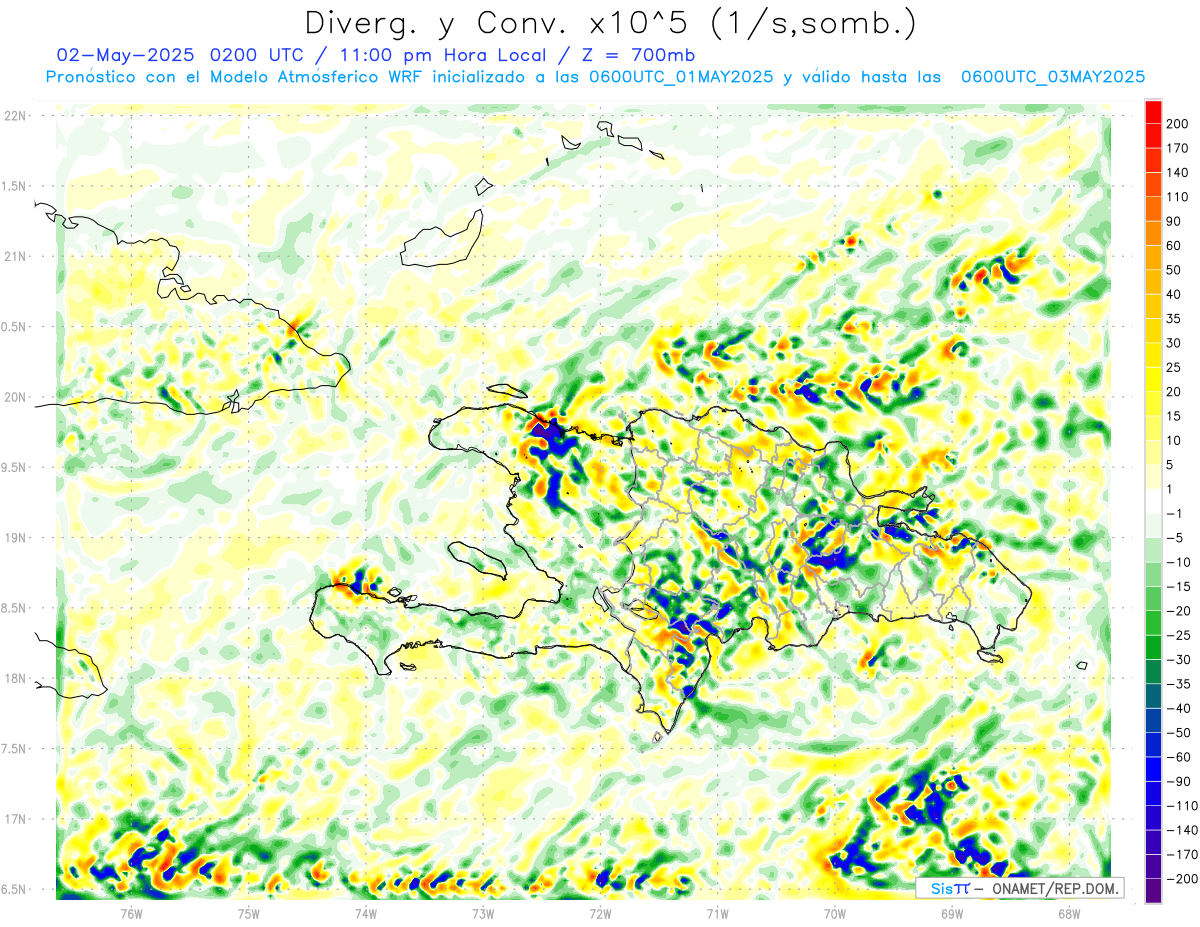Click the positive '140' color bar value
Screen dimensions: 1200x927
[x=1178, y=173]
